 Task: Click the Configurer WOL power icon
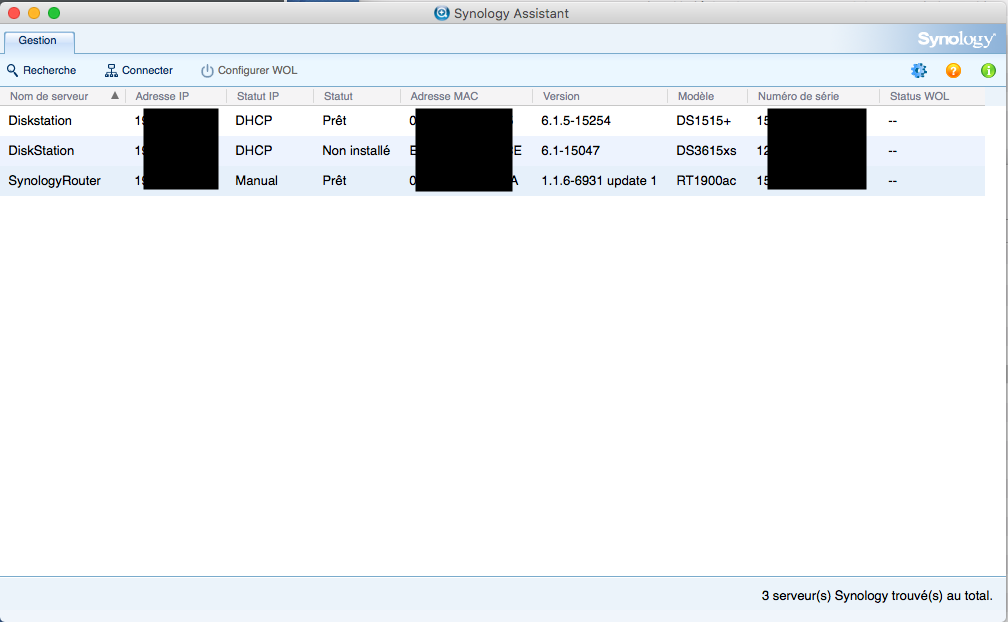coord(207,71)
